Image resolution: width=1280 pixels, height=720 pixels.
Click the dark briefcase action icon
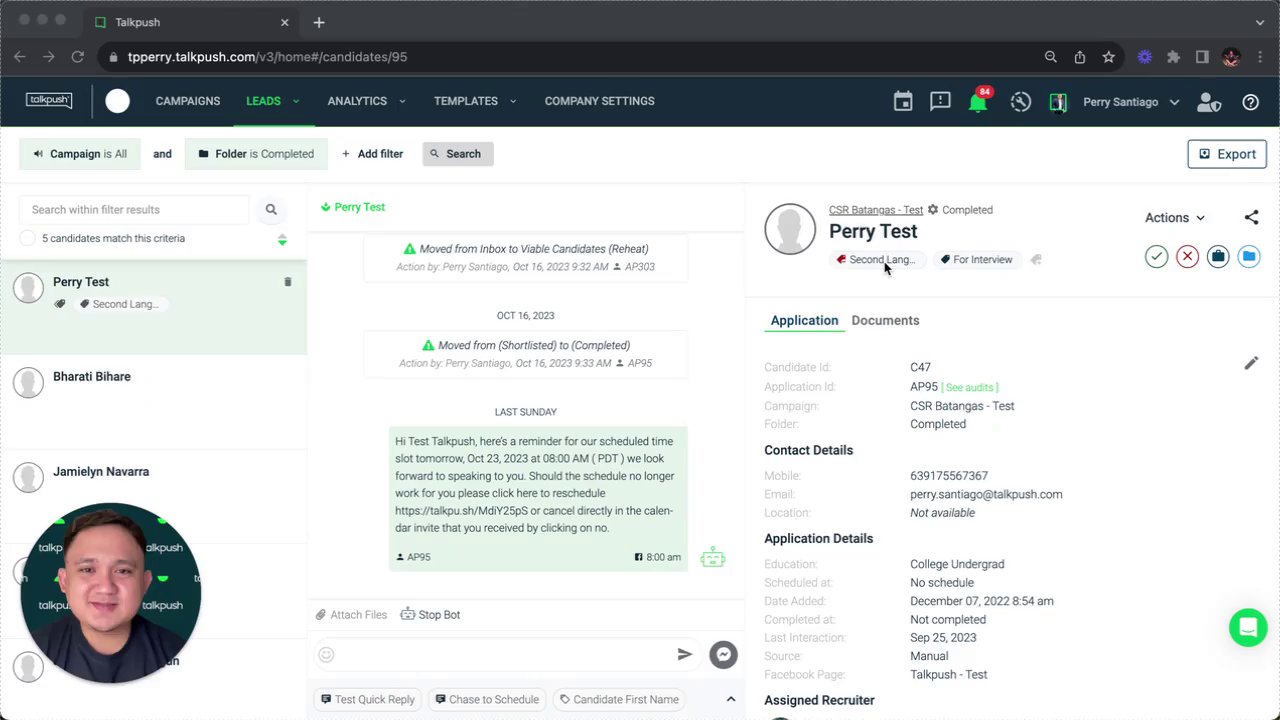pos(1218,257)
